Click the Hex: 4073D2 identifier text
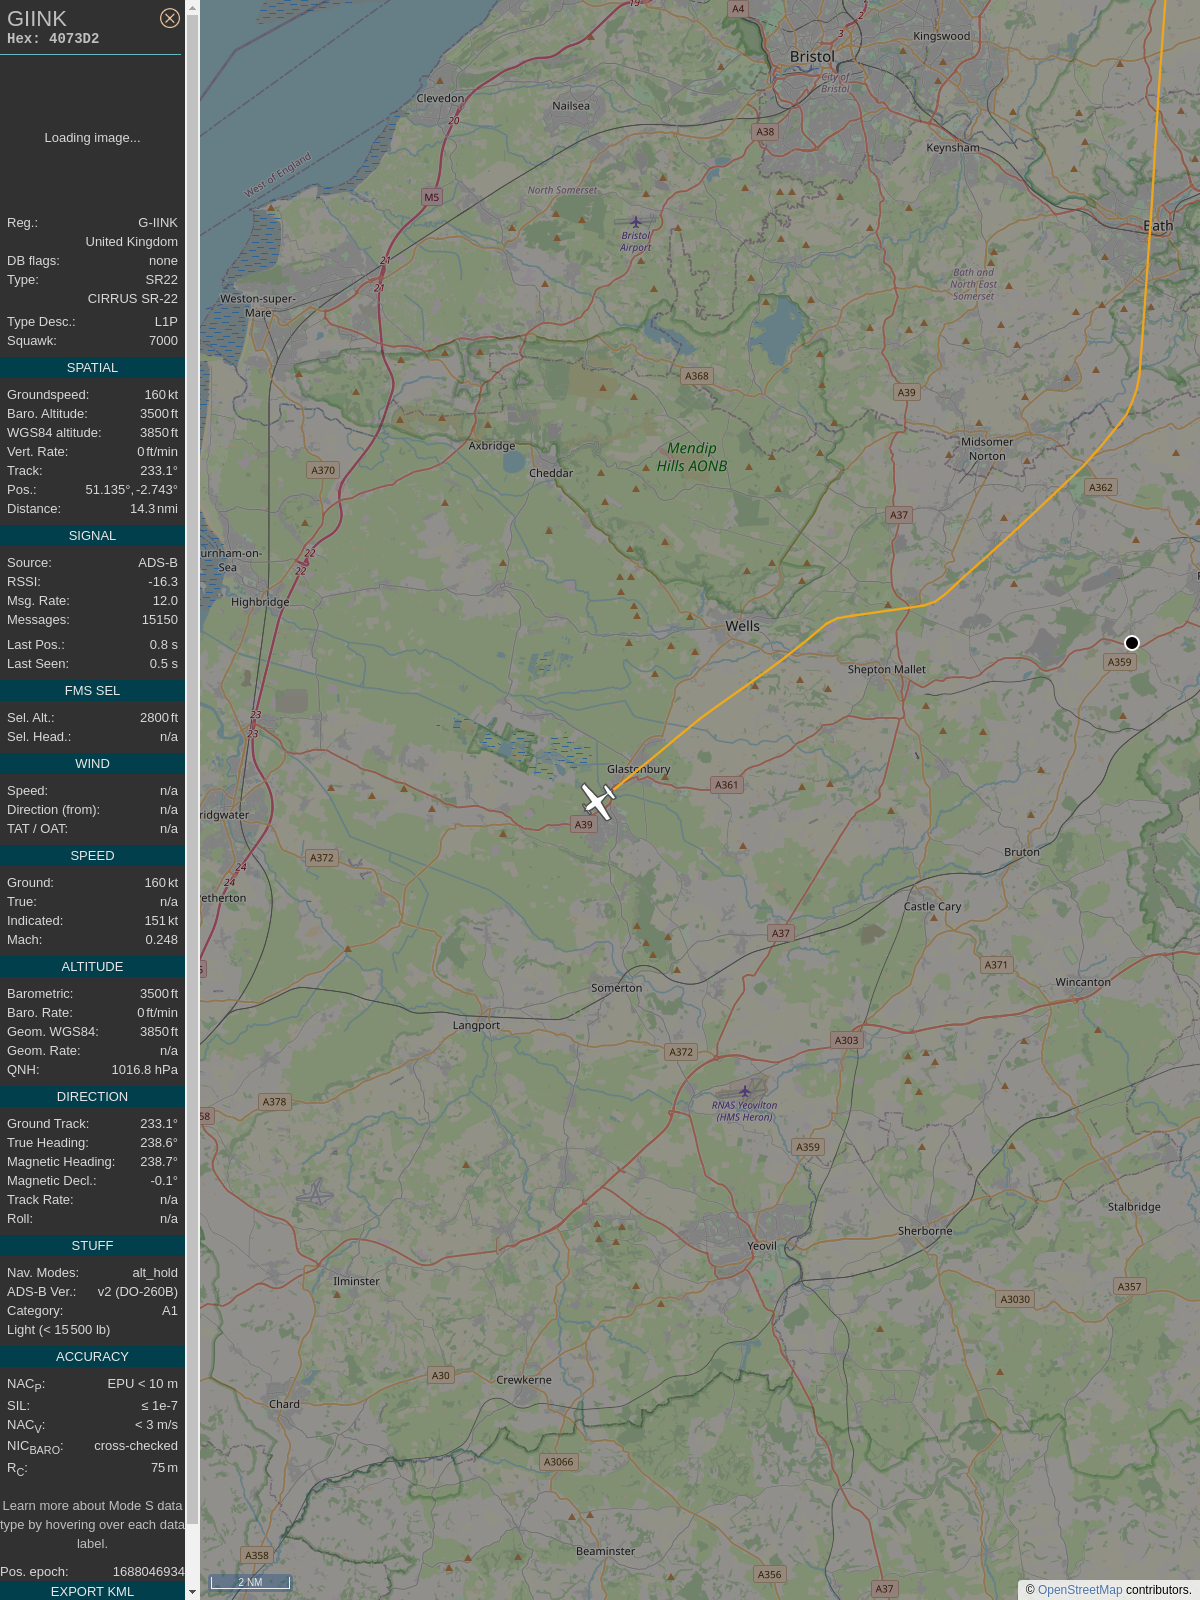This screenshot has width=1200, height=1600. (53, 39)
